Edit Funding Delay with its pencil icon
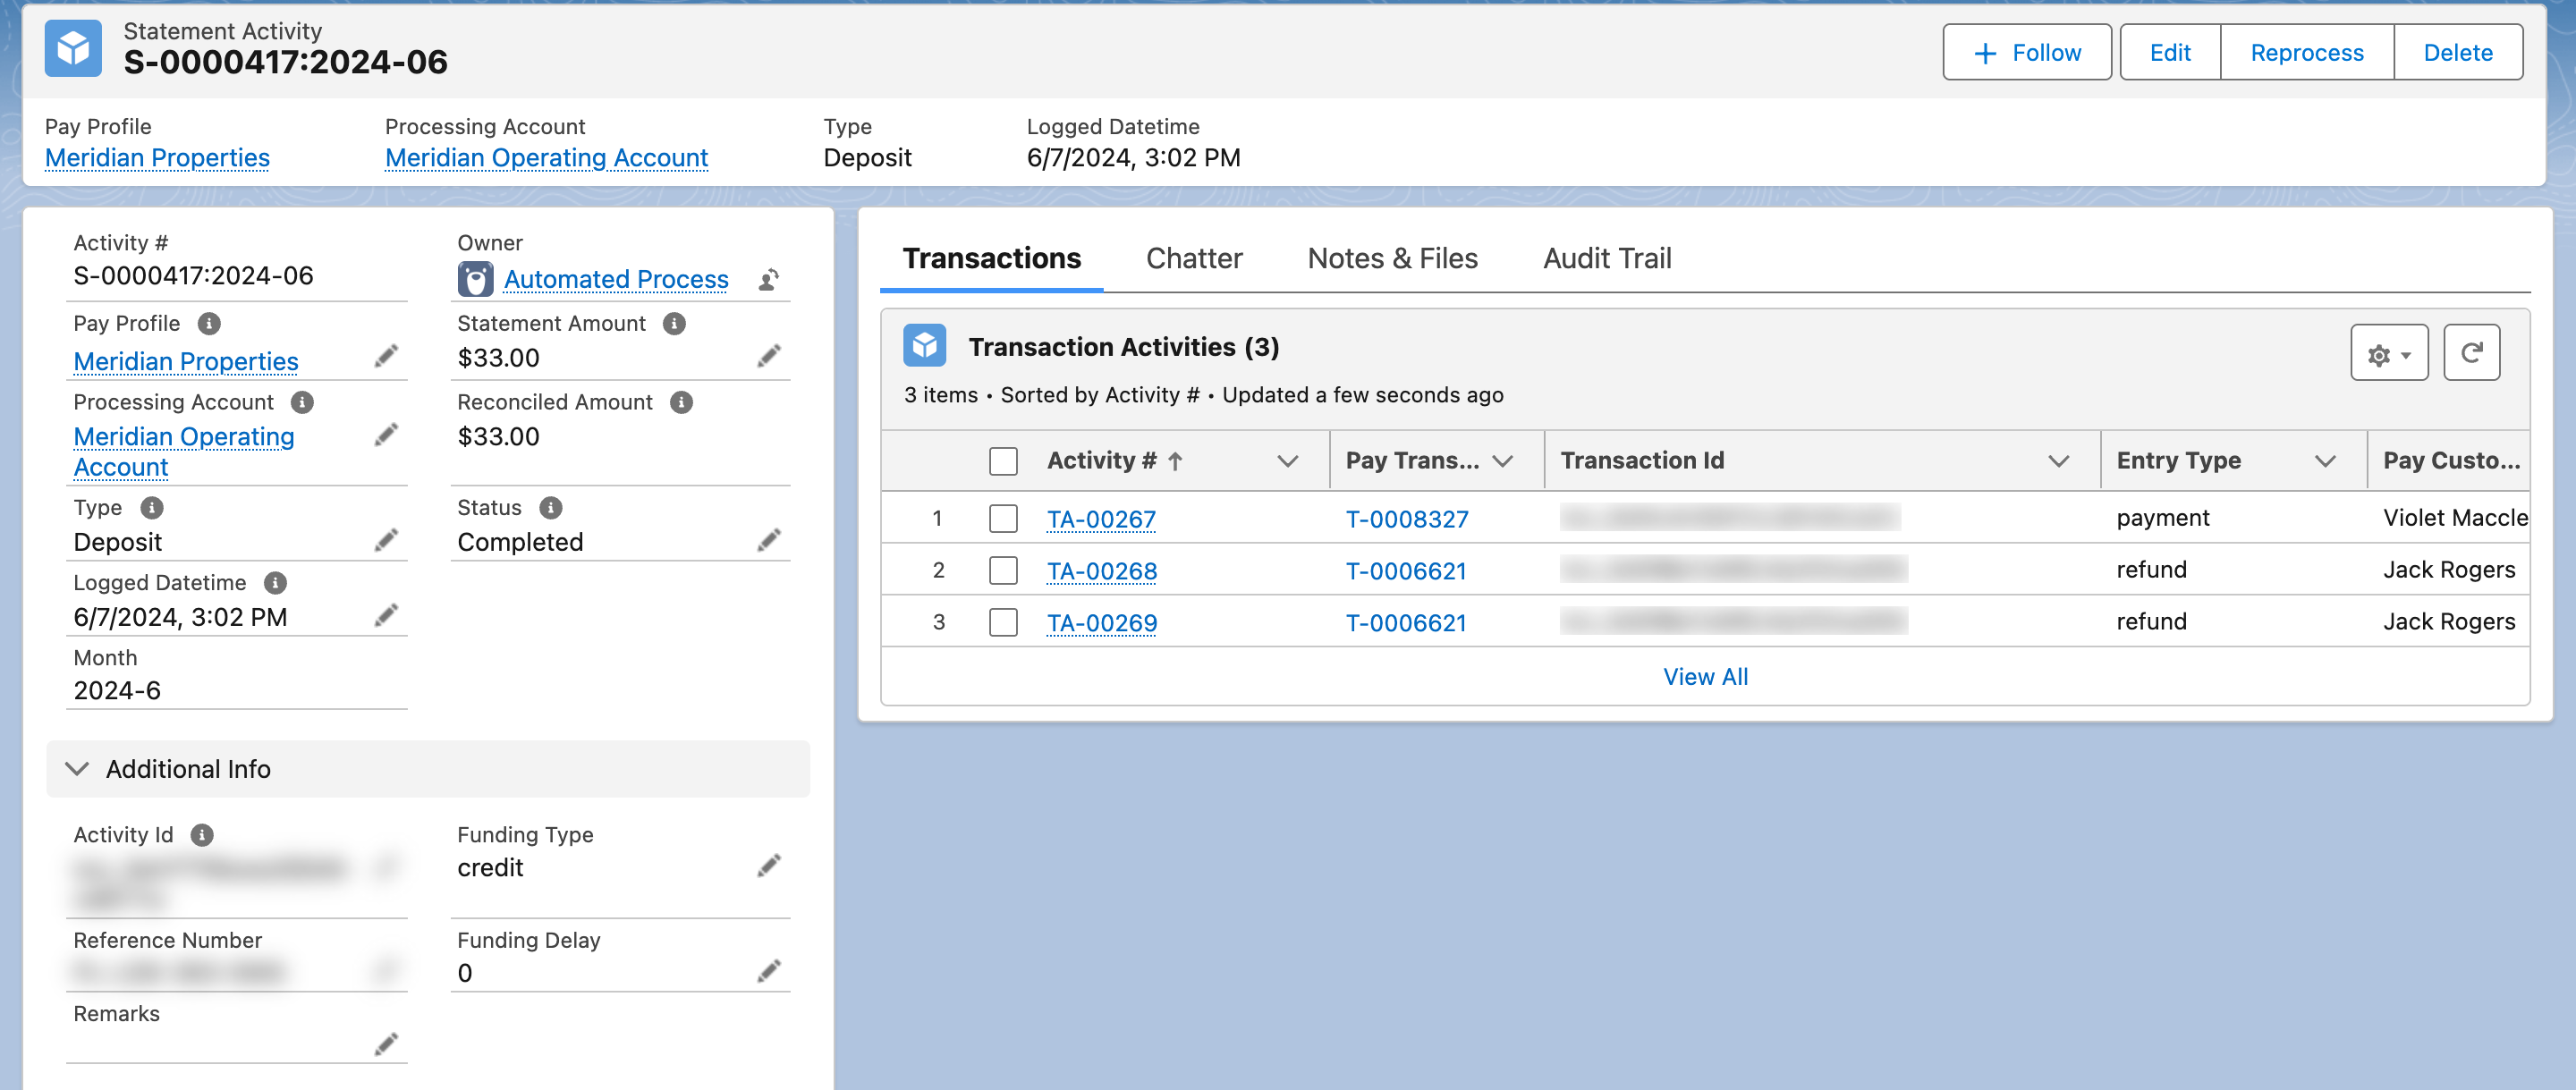This screenshot has height=1090, width=2576. click(x=769, y=972)
